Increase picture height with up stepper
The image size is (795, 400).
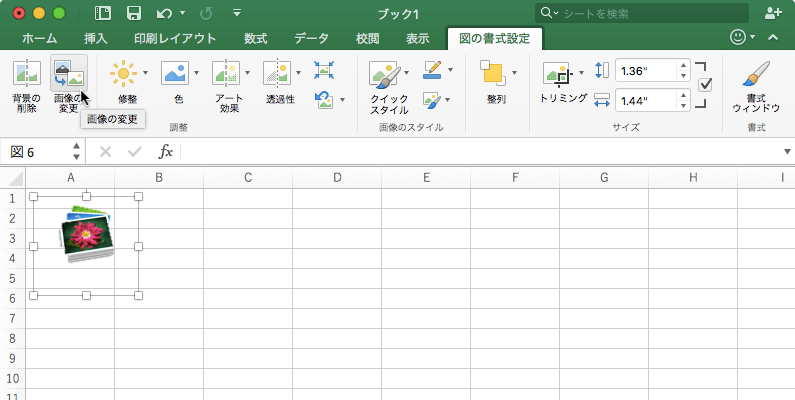click(x=683, y=65)
